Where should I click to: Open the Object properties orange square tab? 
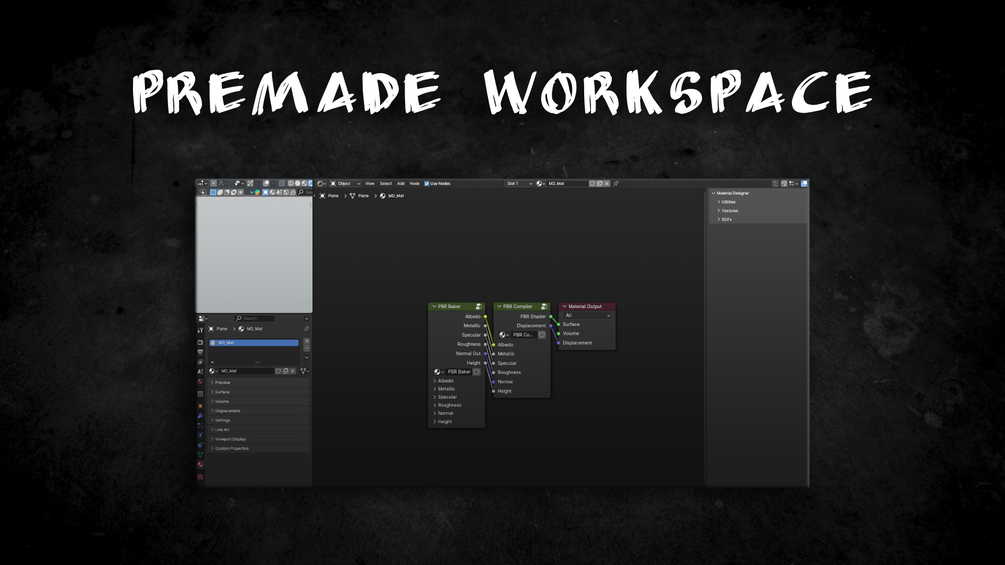(x=200, y=406)
